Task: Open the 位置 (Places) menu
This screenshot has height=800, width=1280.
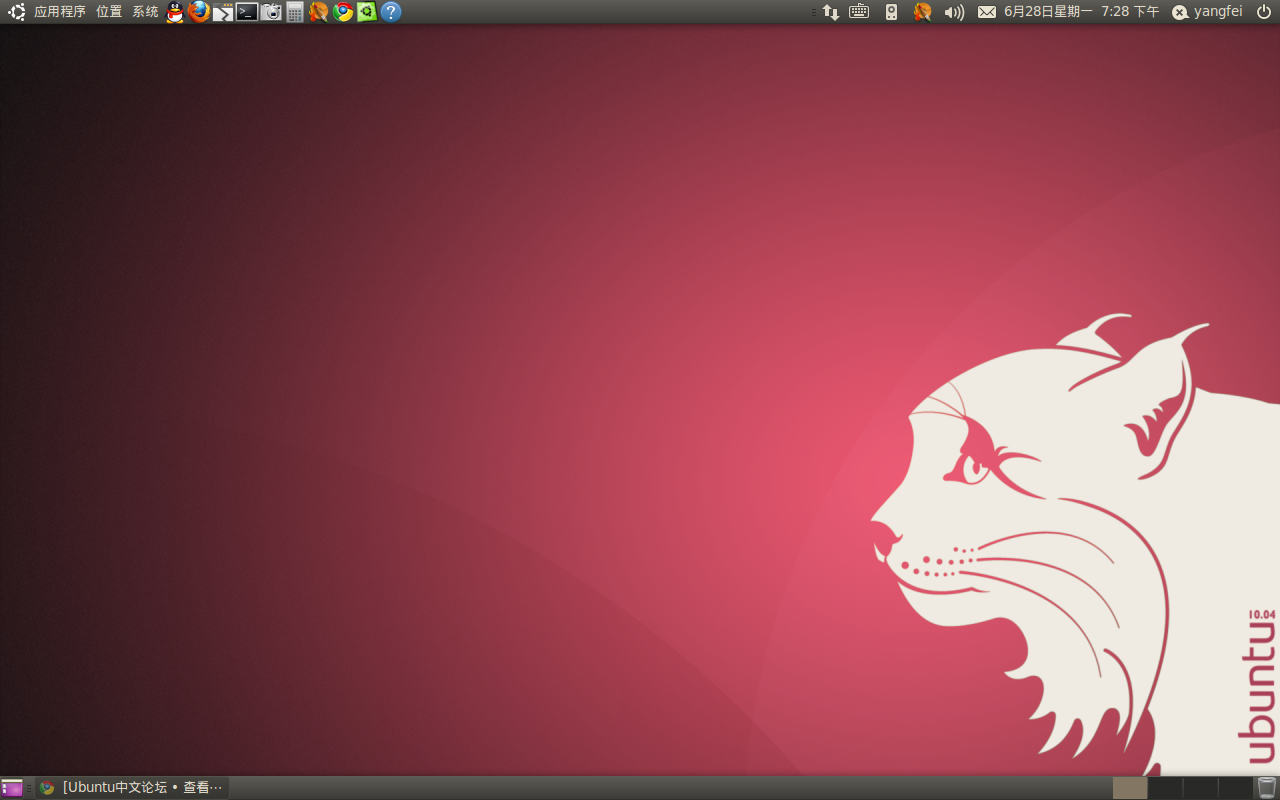Action: (x=109, y=12)
